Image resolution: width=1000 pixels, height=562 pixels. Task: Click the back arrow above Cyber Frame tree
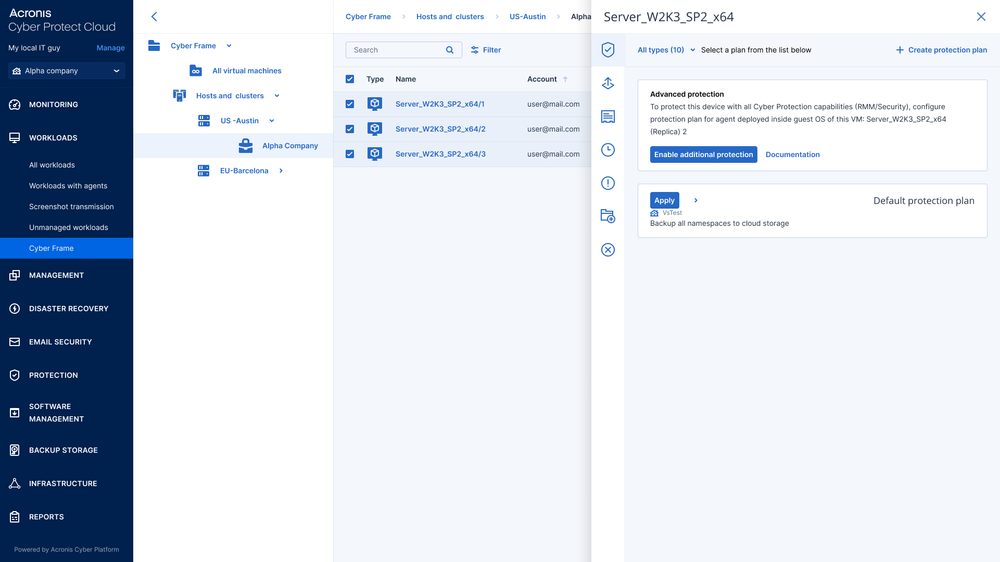[x=154, y=17]
